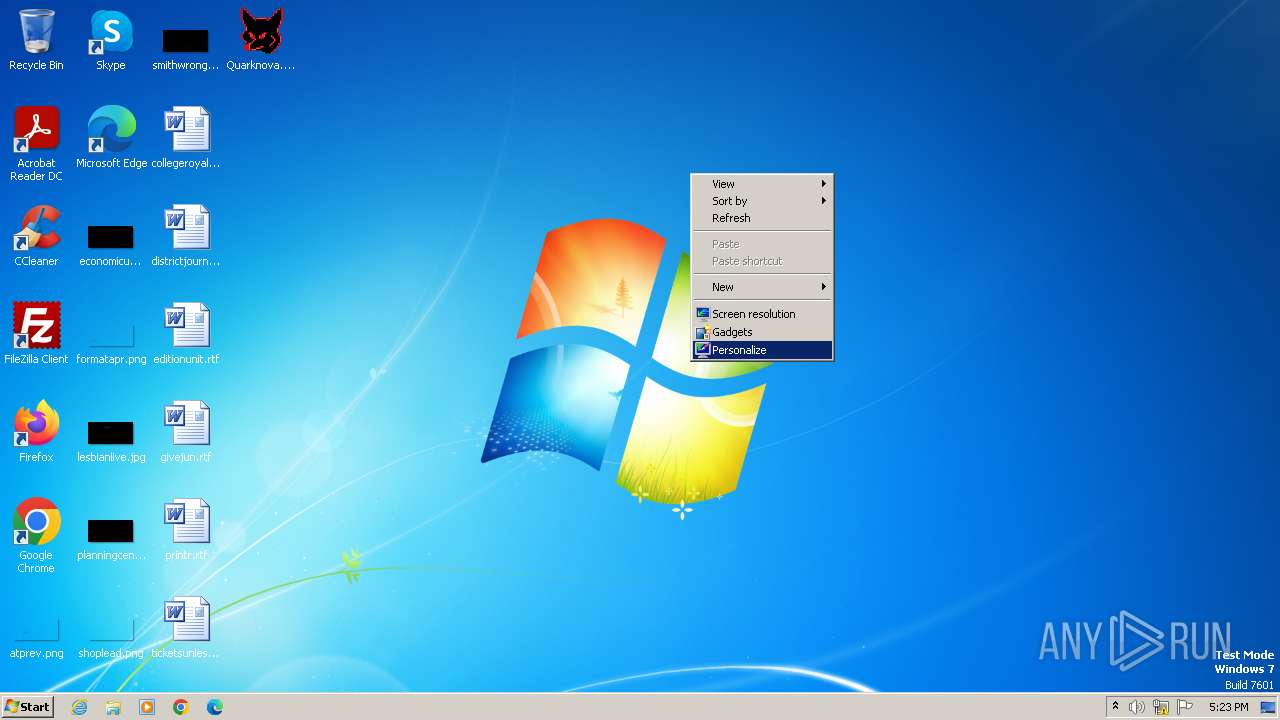Open Internet Explorer from the taskbar
The height and width of the screenshot is (720, 1280).
80,707
